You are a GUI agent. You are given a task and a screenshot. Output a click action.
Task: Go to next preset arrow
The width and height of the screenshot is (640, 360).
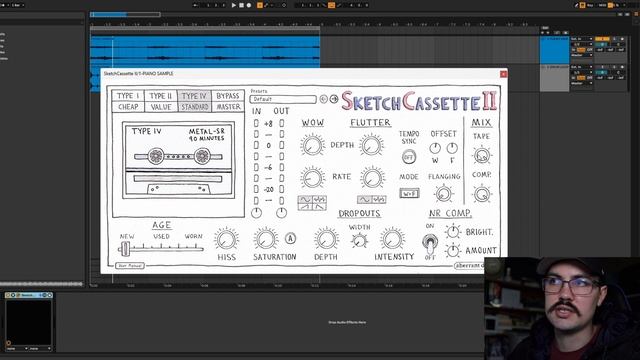click(x=334, y=99)
